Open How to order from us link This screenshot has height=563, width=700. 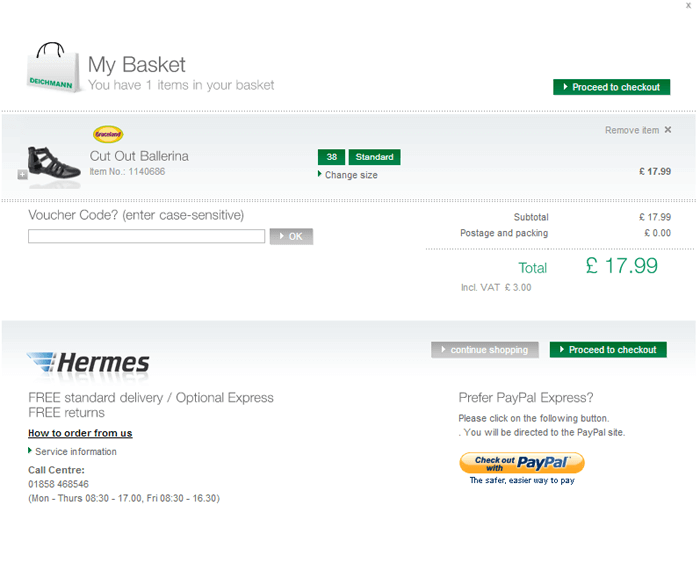point(80,433)
